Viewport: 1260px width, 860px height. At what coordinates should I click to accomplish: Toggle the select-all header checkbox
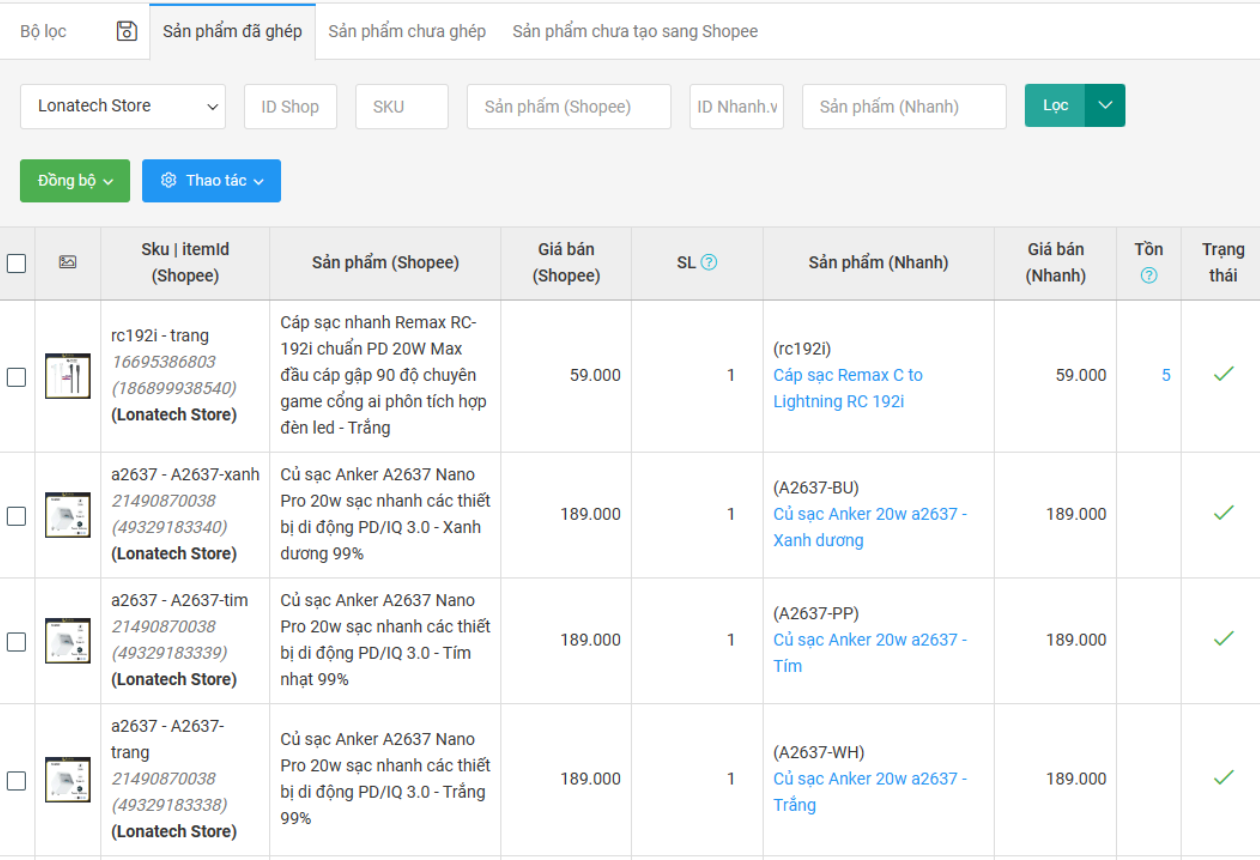(17, 263)
